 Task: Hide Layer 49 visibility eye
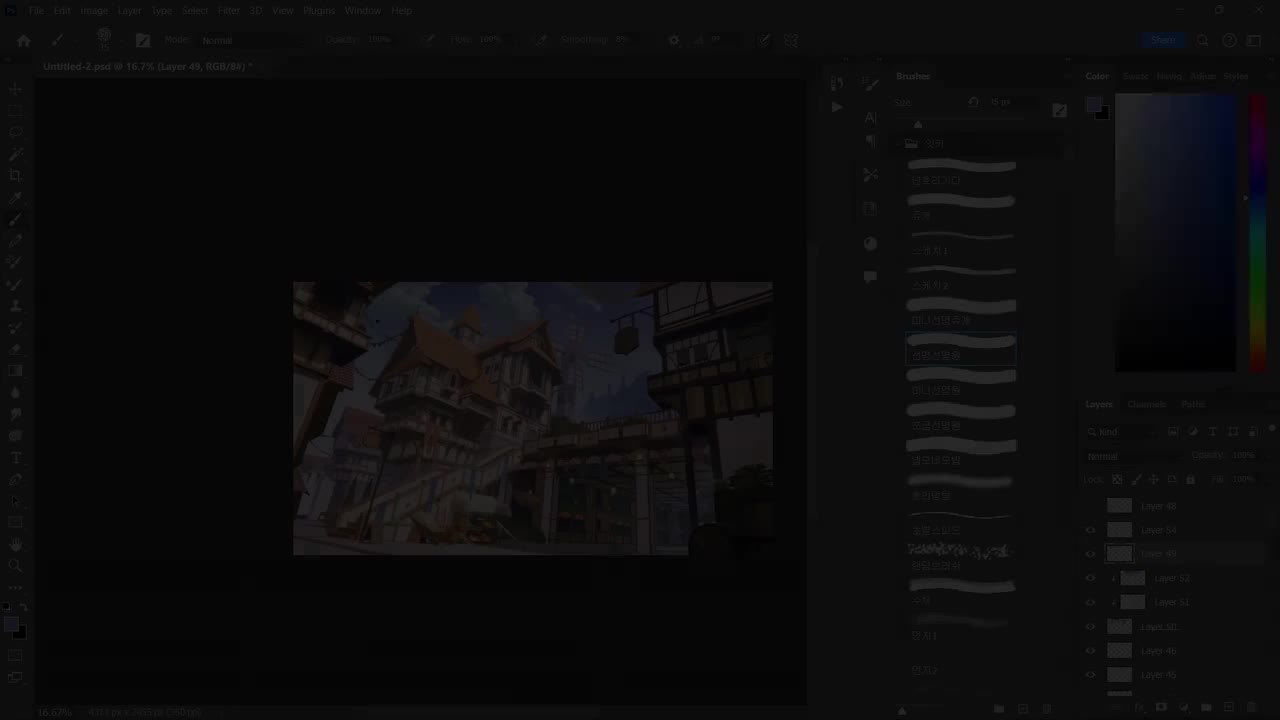(x=1091, y=554)
